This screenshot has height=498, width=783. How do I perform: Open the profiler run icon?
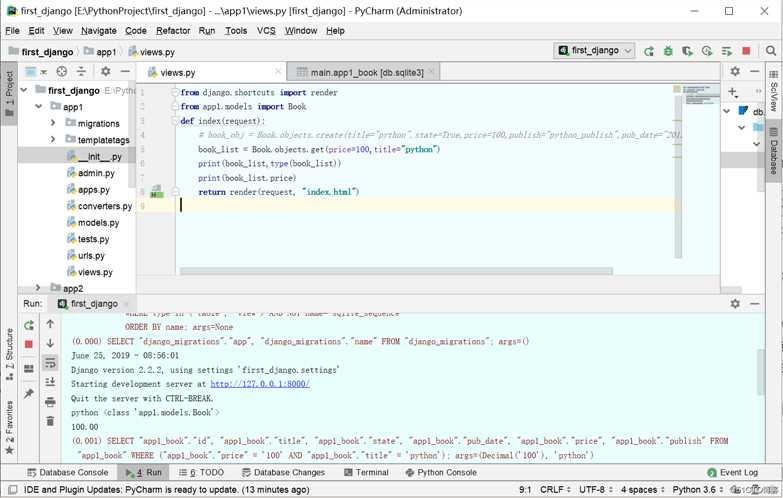click(707, 51)
